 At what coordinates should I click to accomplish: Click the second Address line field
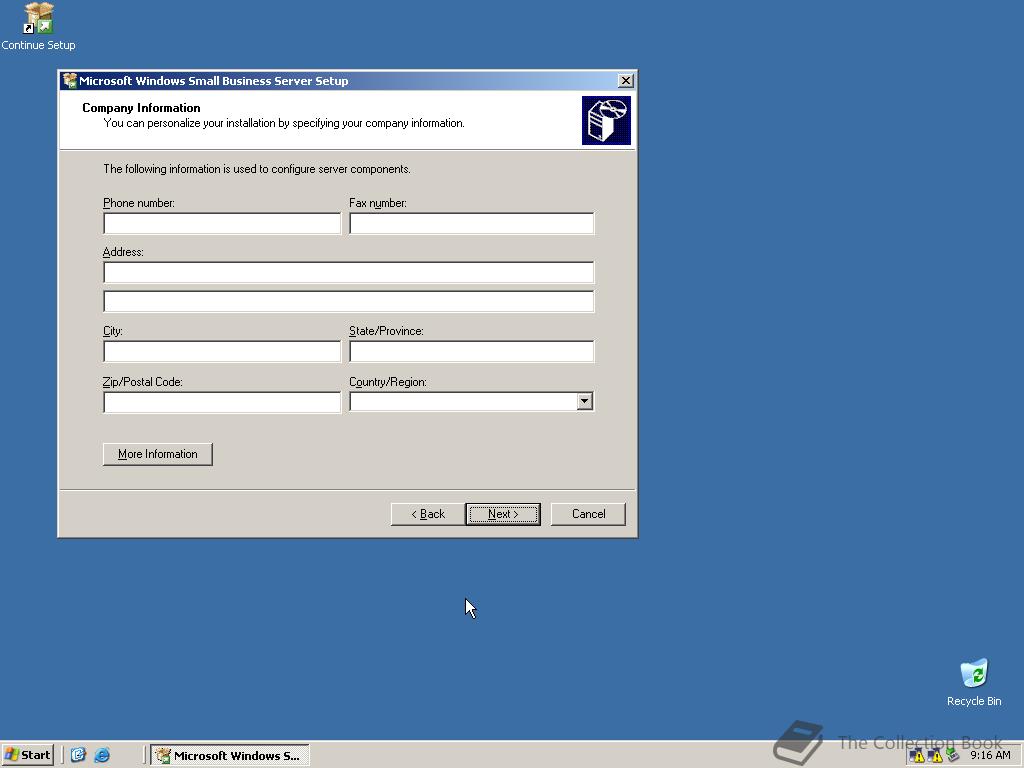pyautogui.click(x=349, y=302)
